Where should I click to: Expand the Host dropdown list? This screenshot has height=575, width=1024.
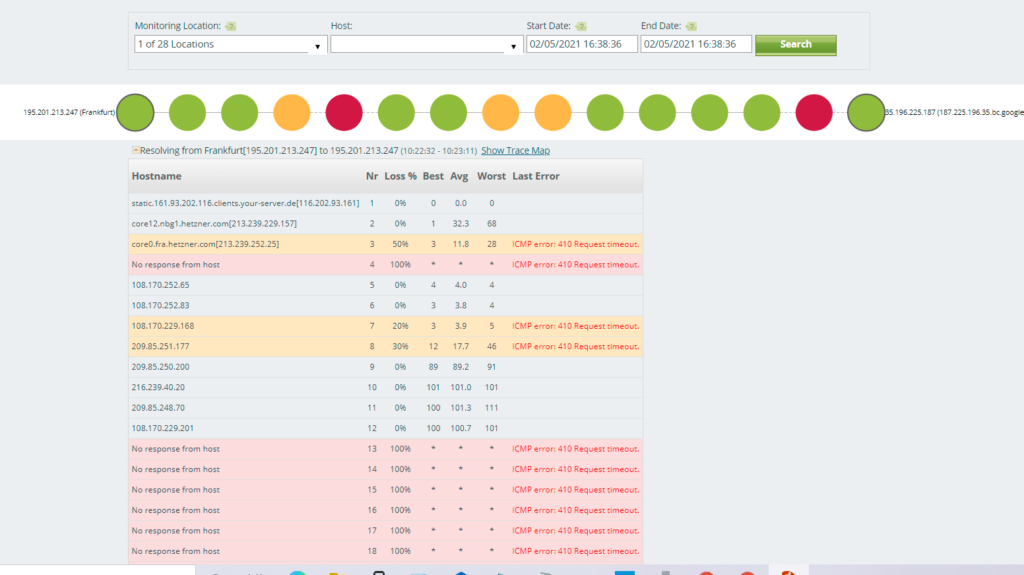513,45
